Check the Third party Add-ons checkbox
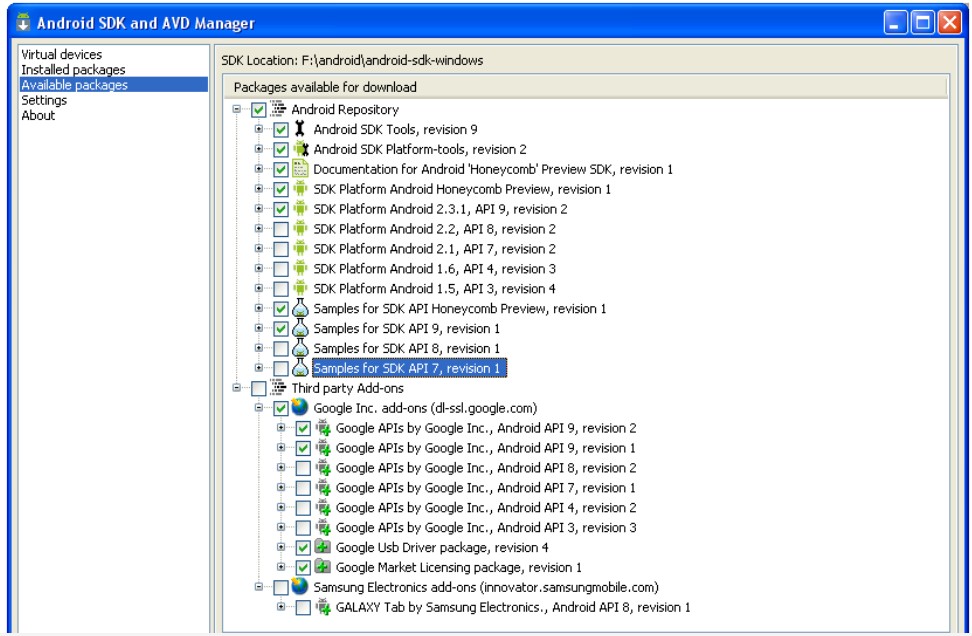Viewport: 972px width, 636px height. tap(258, 389)
